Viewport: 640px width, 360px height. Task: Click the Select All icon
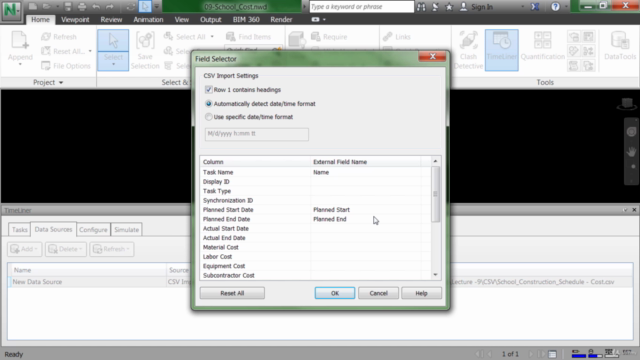coord(168,36)
